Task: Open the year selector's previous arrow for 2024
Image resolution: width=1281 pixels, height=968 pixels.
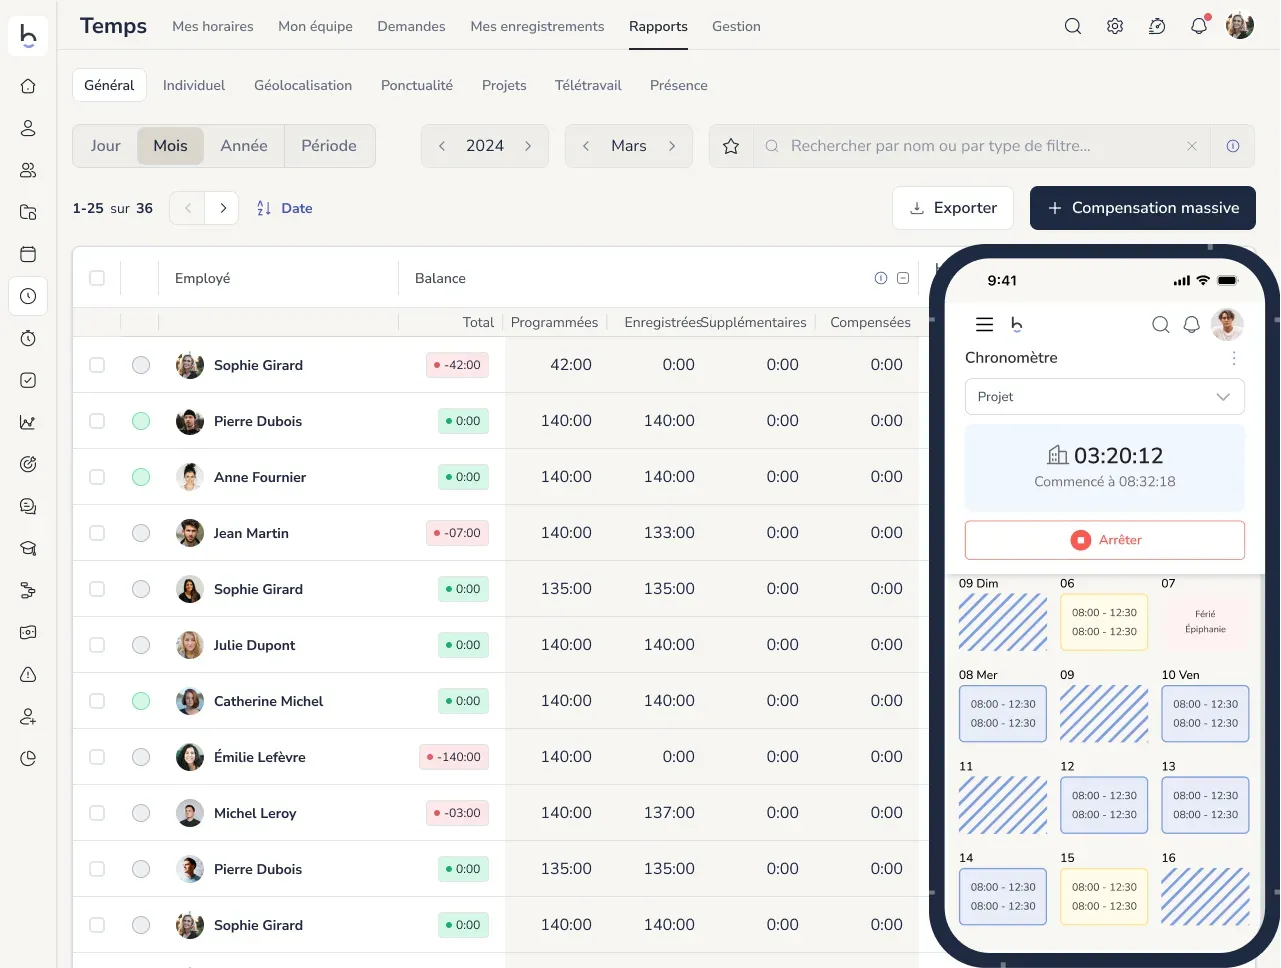Action: [x=441, y=145]
